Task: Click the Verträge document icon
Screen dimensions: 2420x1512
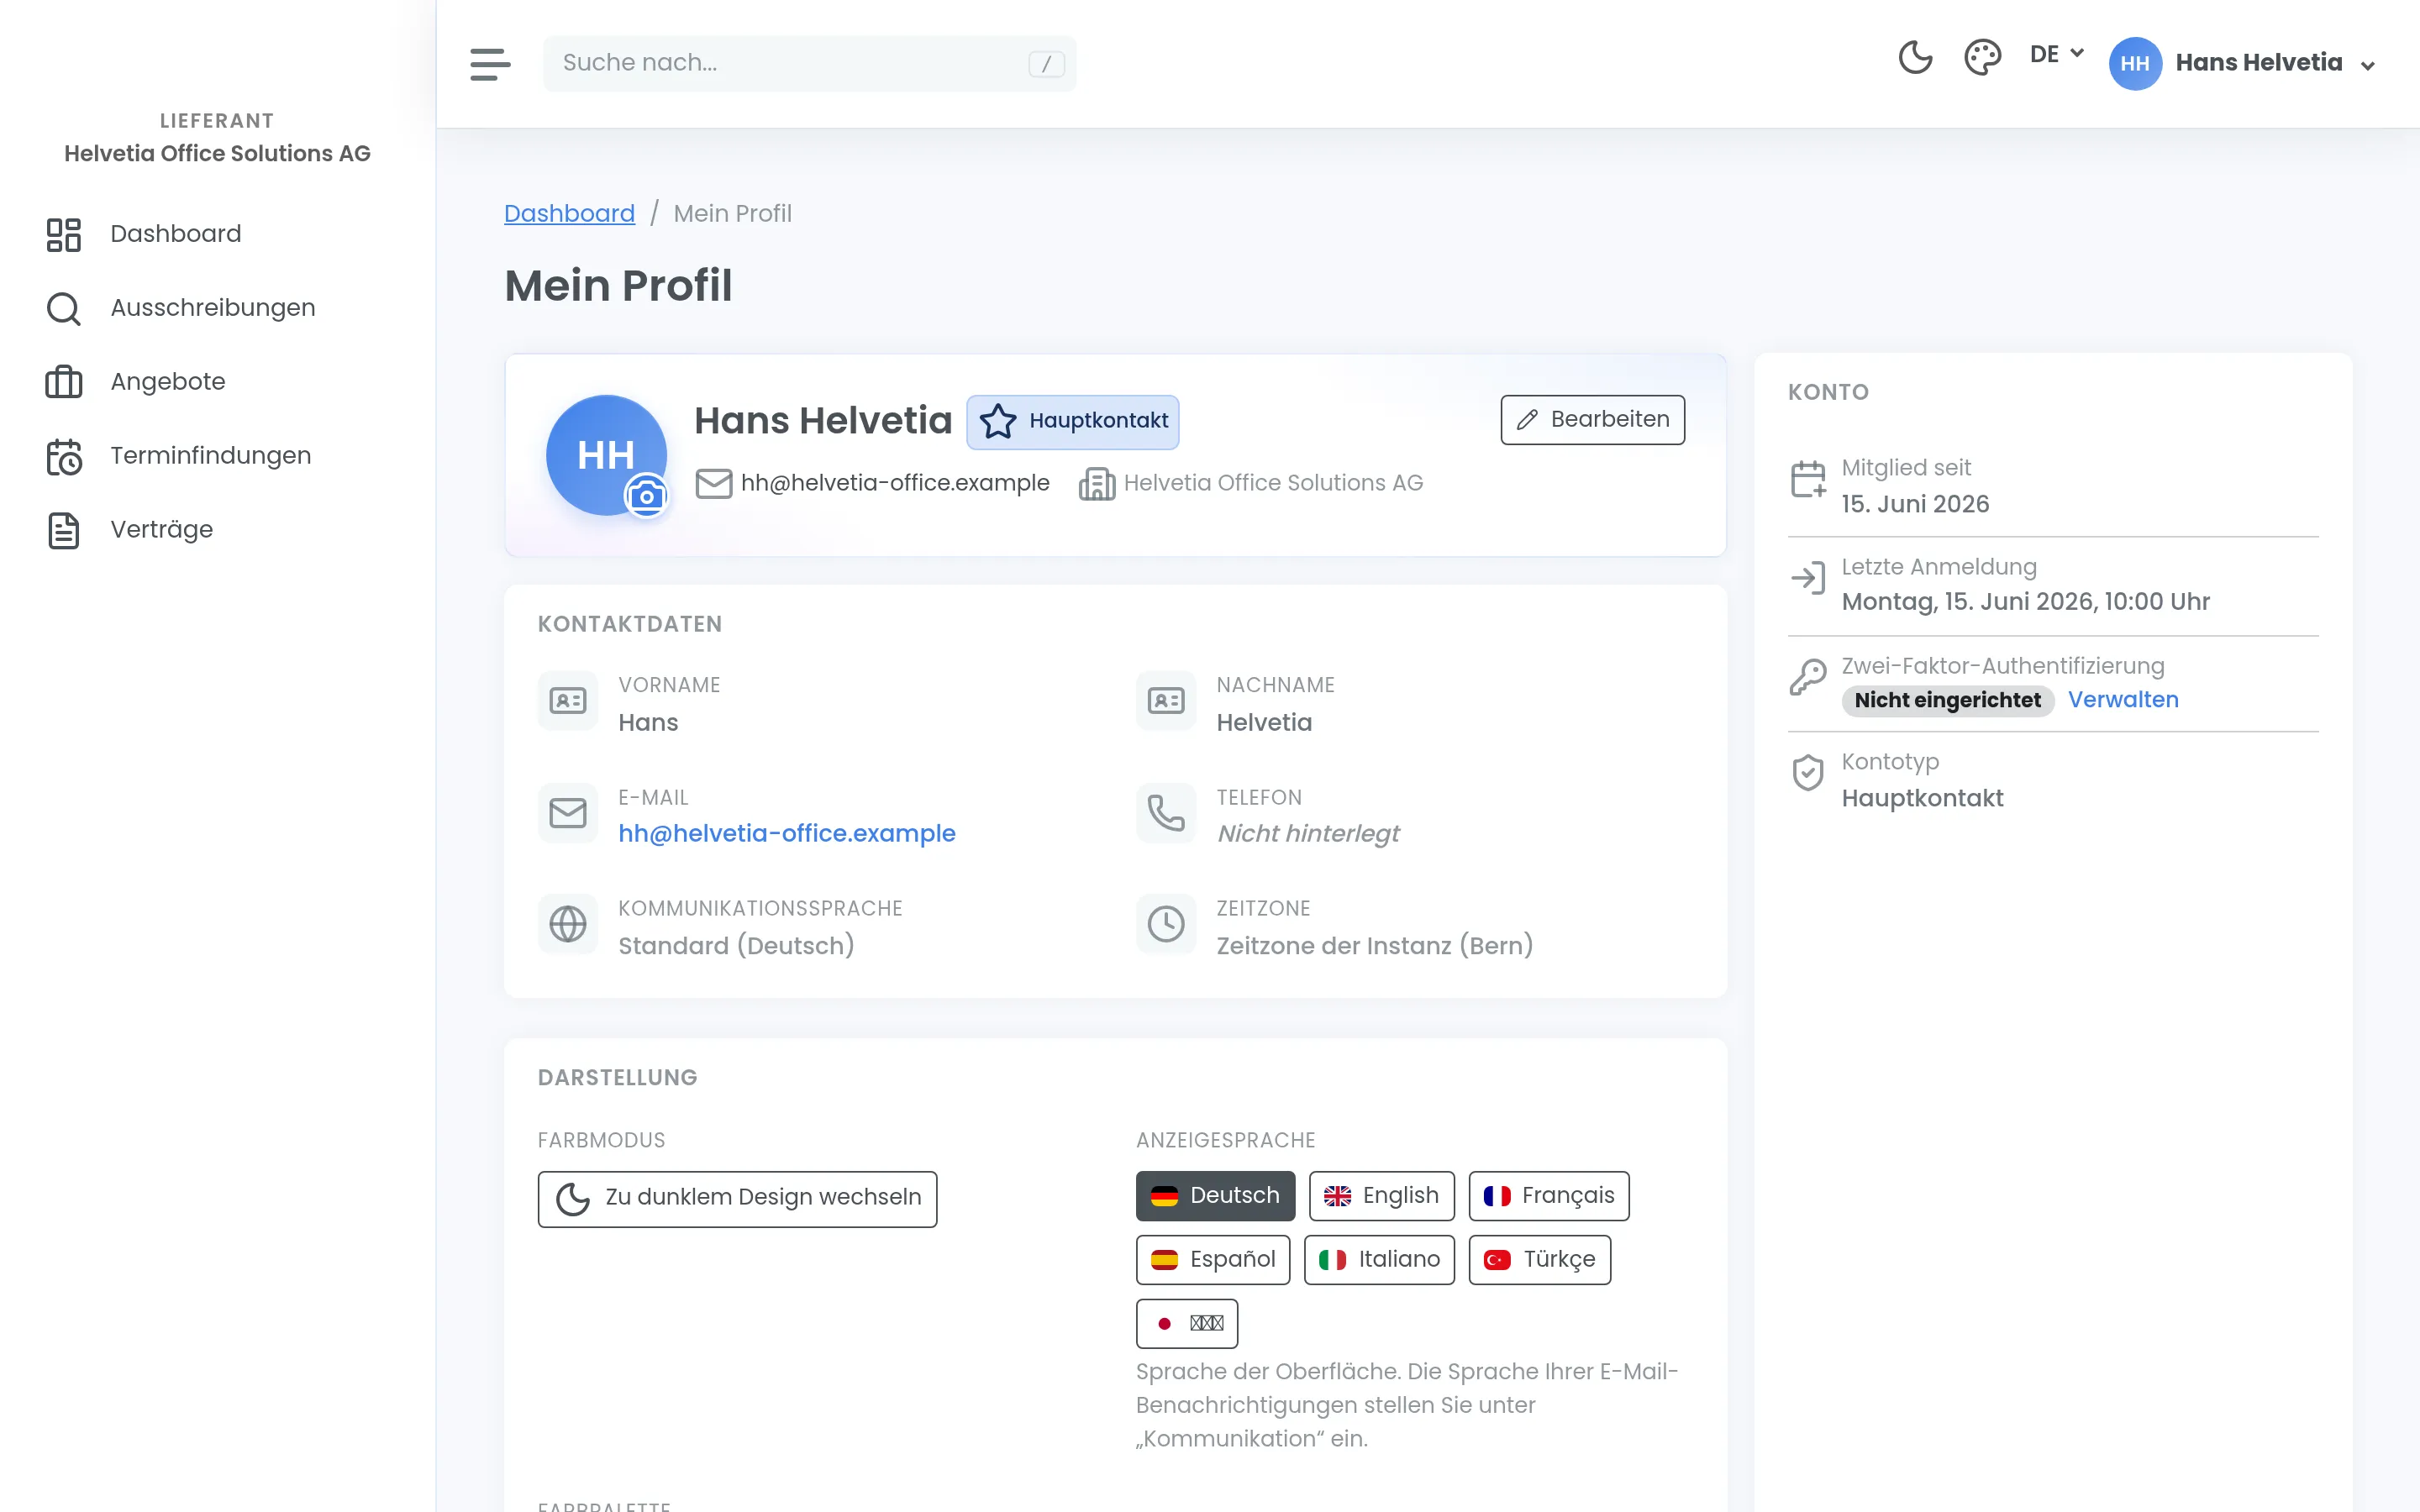Action: (x=64, y=530)
